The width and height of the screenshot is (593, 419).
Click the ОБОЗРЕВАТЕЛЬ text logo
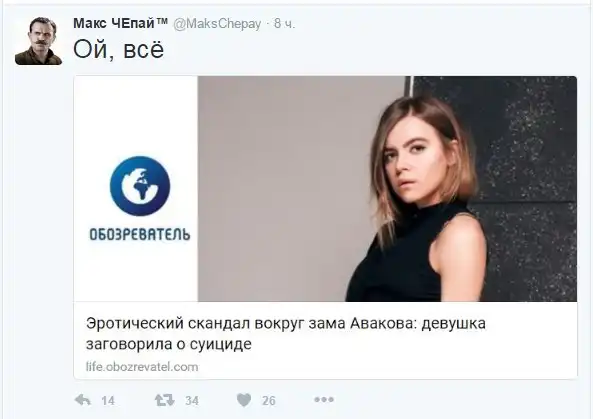[140, 234]
